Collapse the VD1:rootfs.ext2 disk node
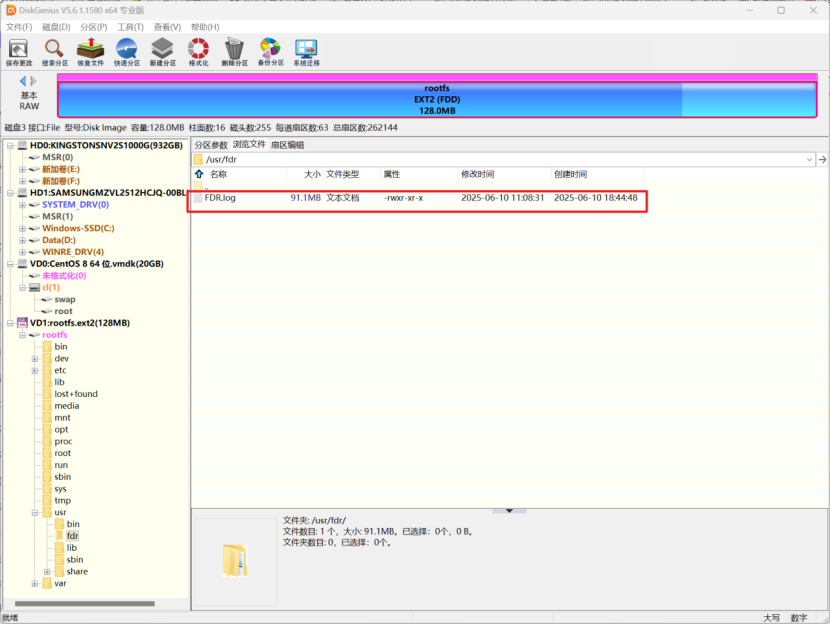The width and height of the screenshot is (830, 624). (x=9, y=323)
